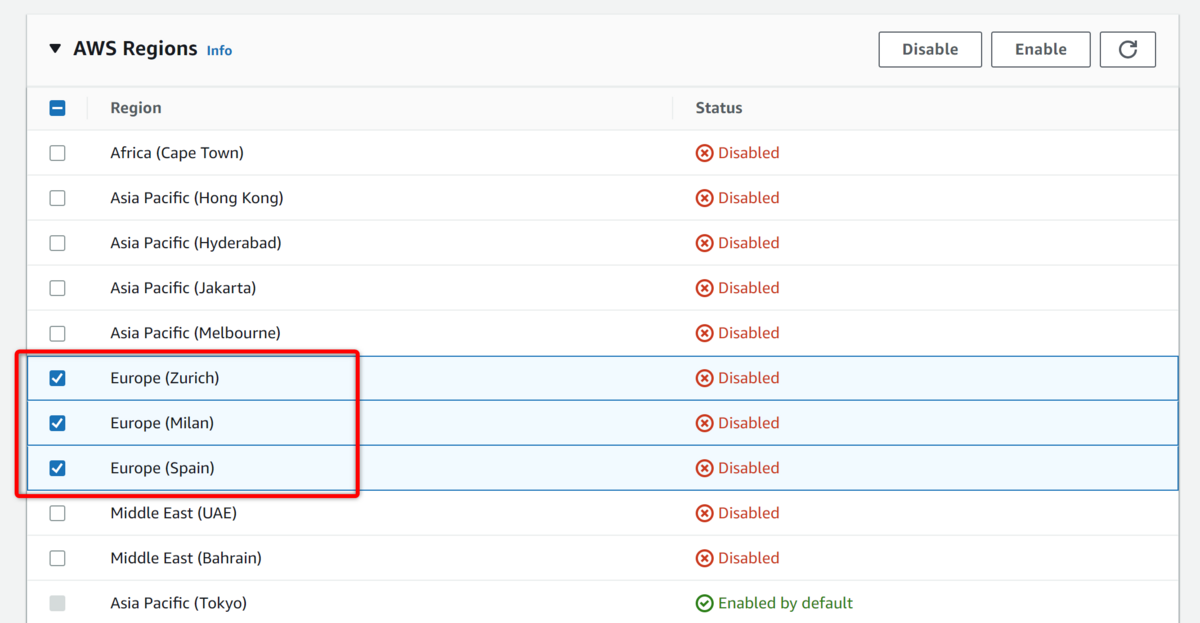Select the Asia Pacific (Jakarta) region name
1200x623 pixels.
click(183, 288)
